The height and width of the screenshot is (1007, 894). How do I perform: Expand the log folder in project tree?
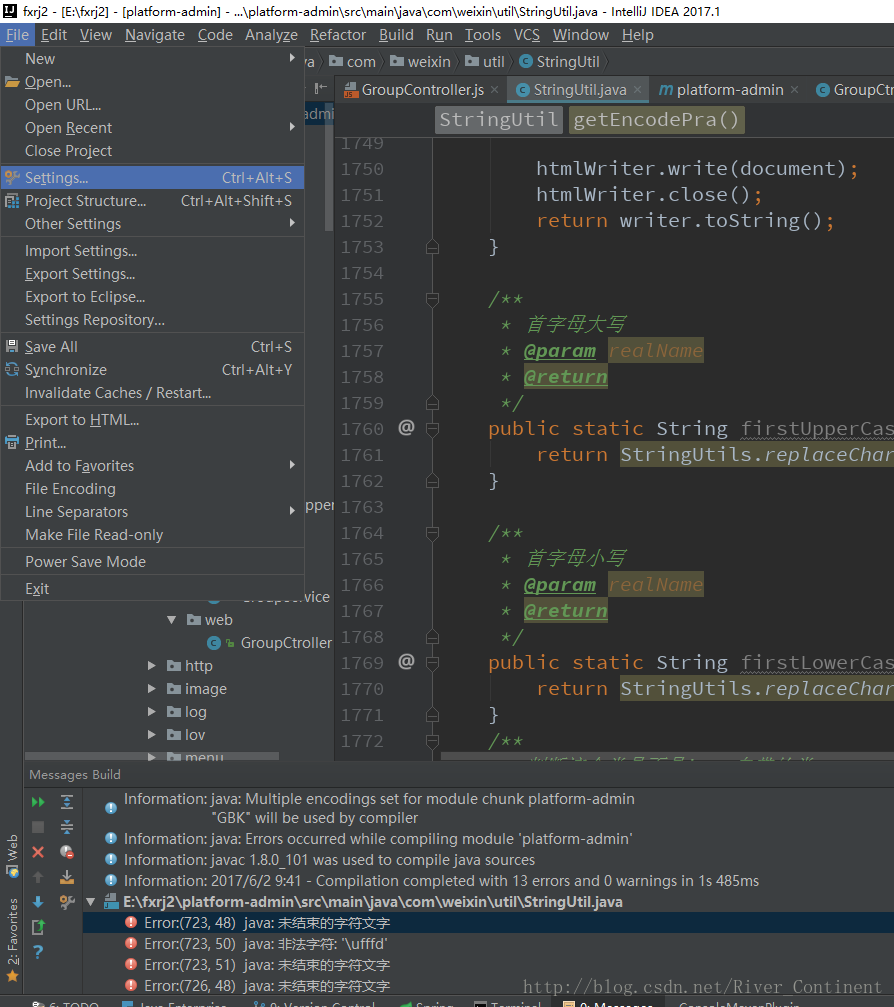click(152, 712)
